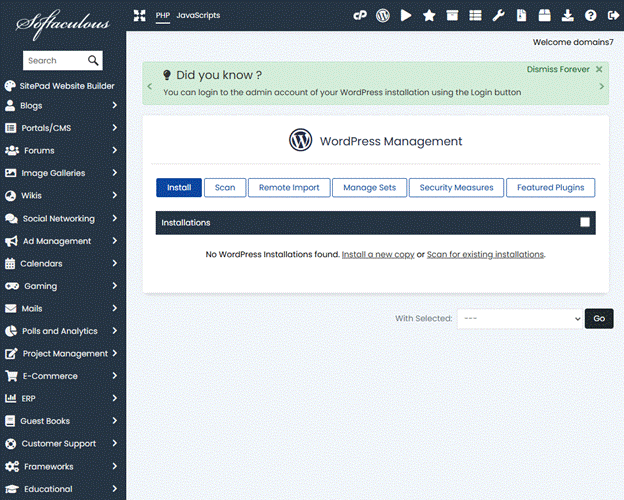Open the With Selected dropdown
This screenshot has width=624, height=500.
click(x=519, y=318)
